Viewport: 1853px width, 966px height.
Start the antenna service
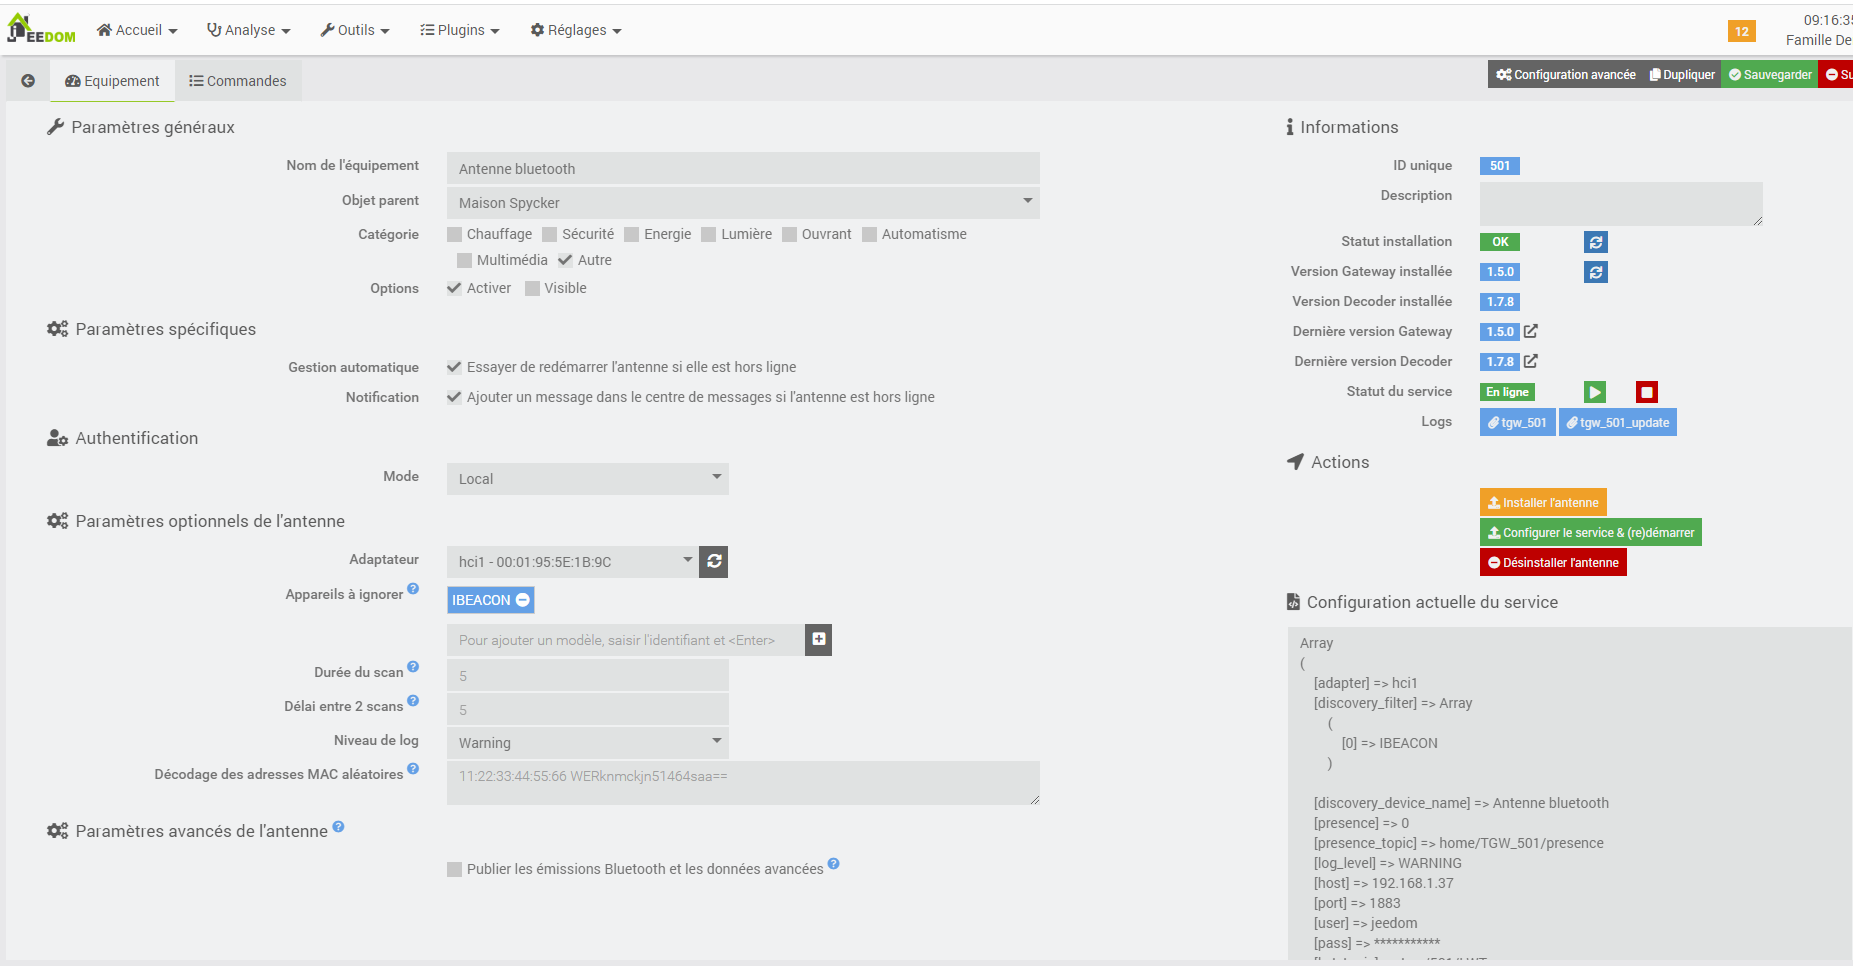click(1595, 392)
